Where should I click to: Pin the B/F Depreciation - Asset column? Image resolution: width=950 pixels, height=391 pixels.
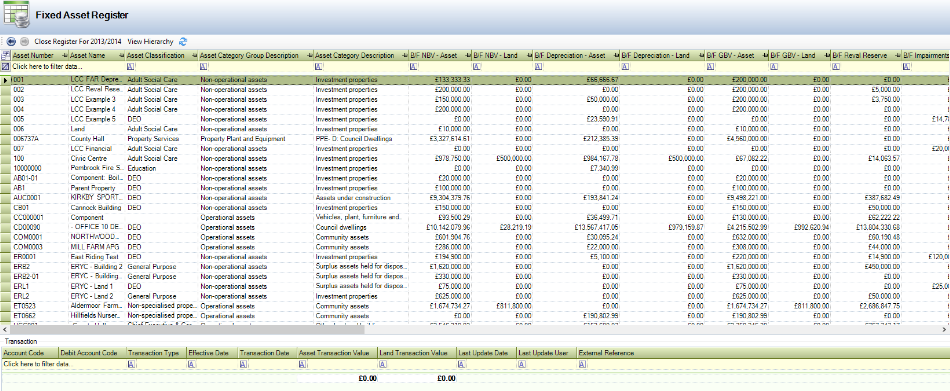617,56
